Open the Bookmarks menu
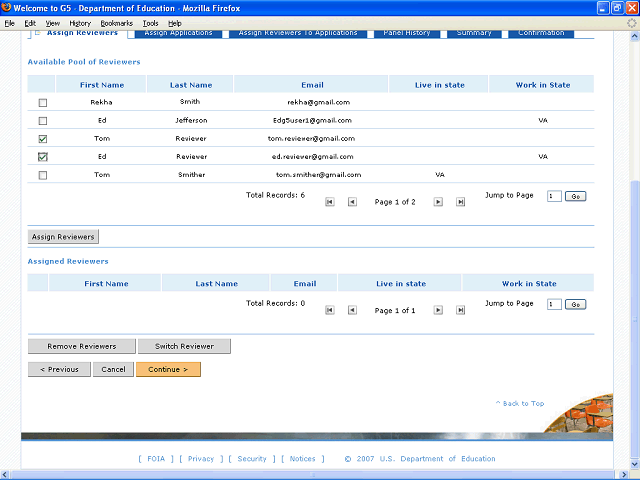The height and width of the screenshot is (480, 640). 117,23
